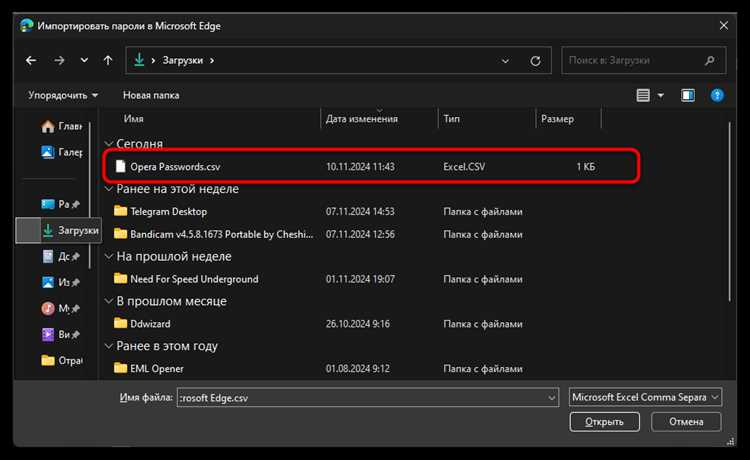Sort by Дата изменения column header
Viewport: 750px width, 460px height.
362,119
